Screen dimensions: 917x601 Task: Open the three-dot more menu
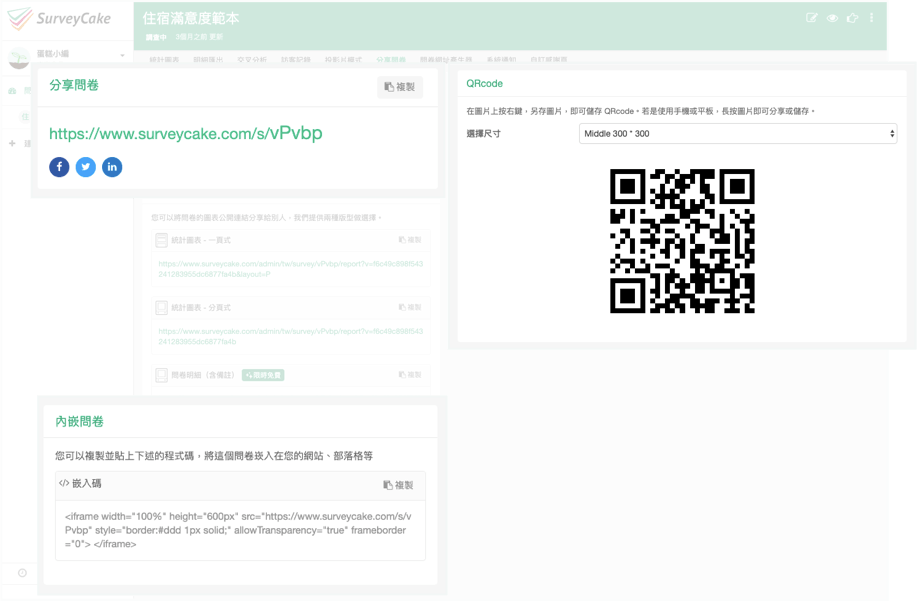(x=871, y=18)
